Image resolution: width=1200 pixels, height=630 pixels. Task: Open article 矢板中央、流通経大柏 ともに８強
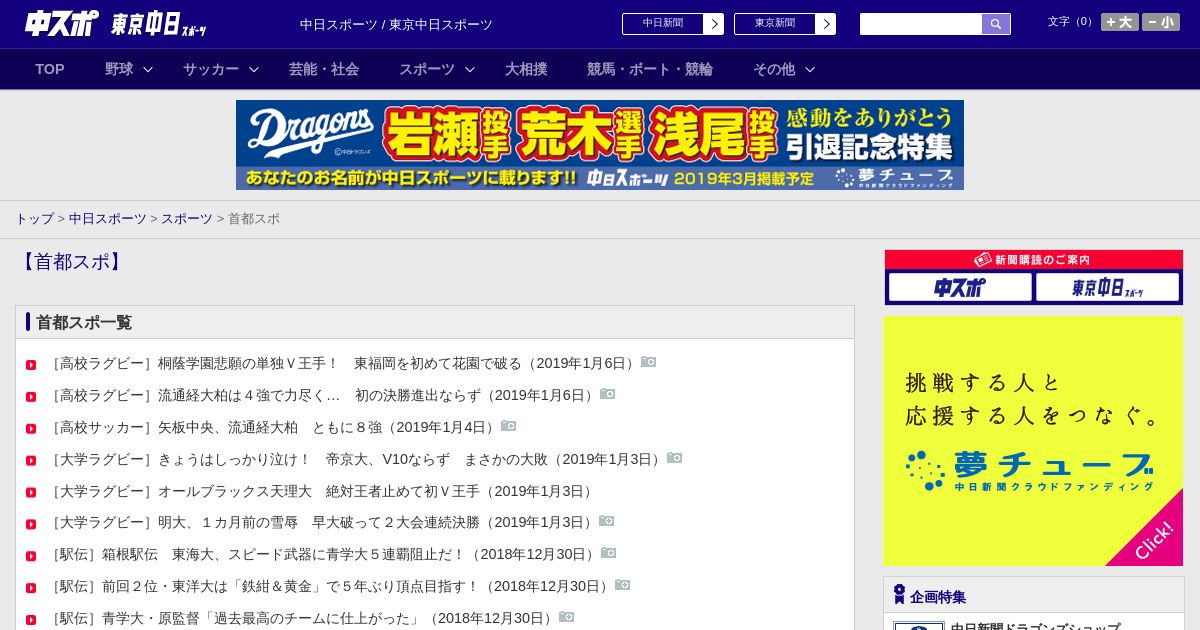click(274, 427)
